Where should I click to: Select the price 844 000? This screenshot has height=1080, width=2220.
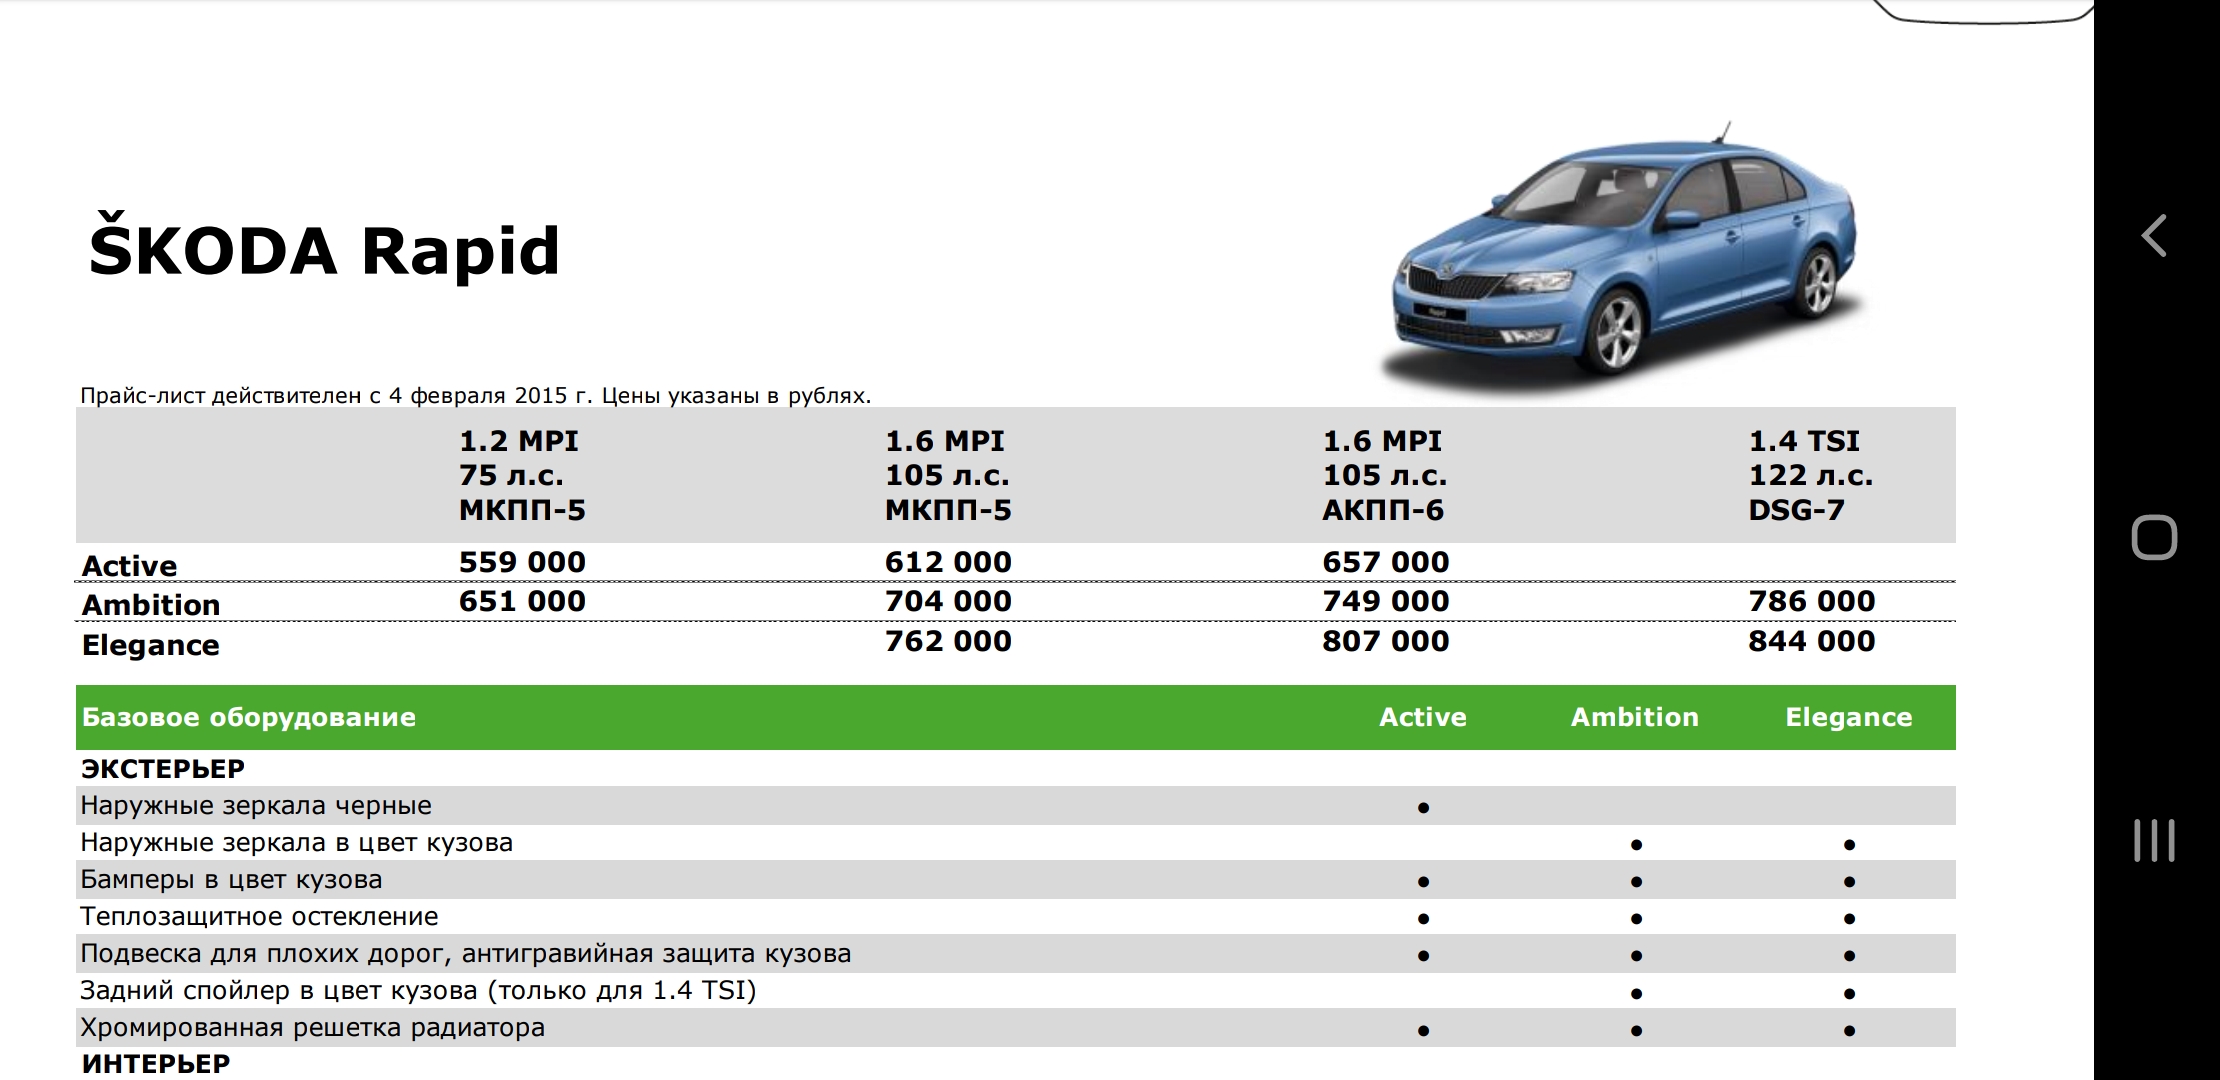point(1811,641)
